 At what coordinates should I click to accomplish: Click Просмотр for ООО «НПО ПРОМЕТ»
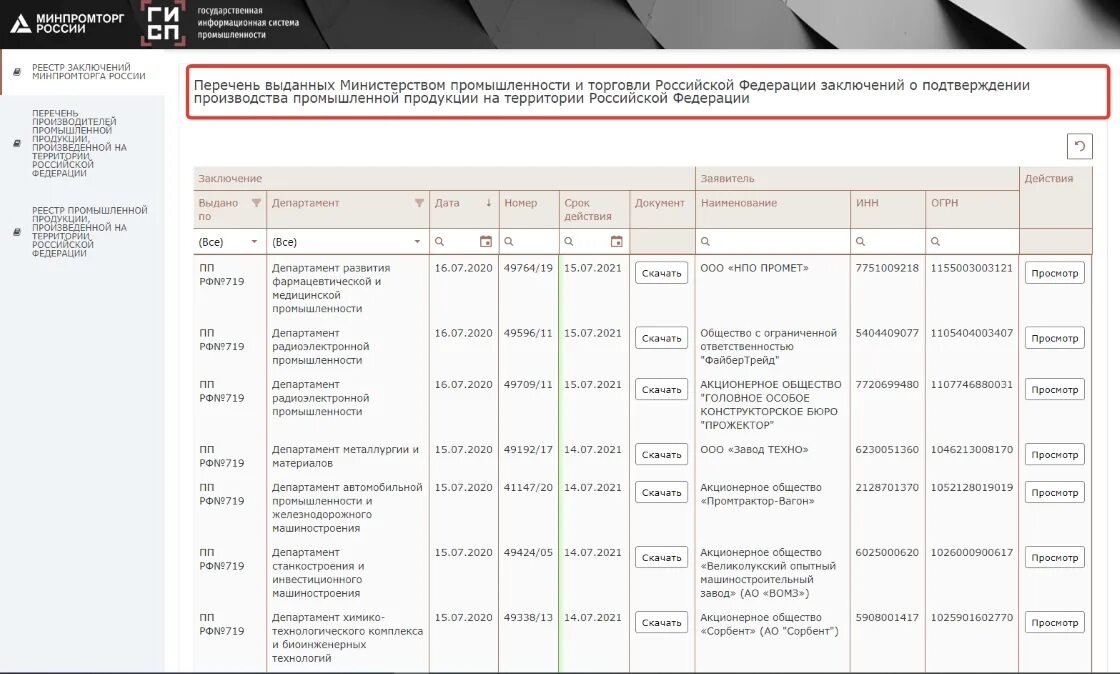1054,273
